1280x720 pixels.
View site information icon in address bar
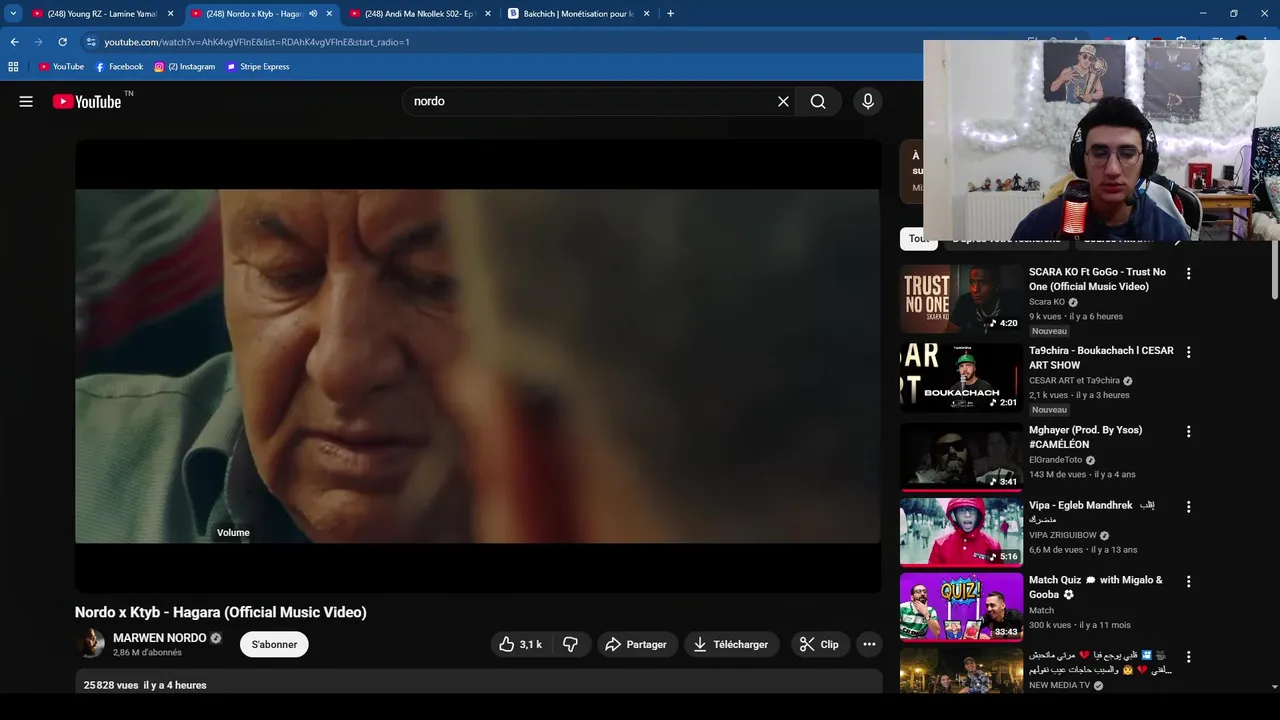tap(91, 42)
